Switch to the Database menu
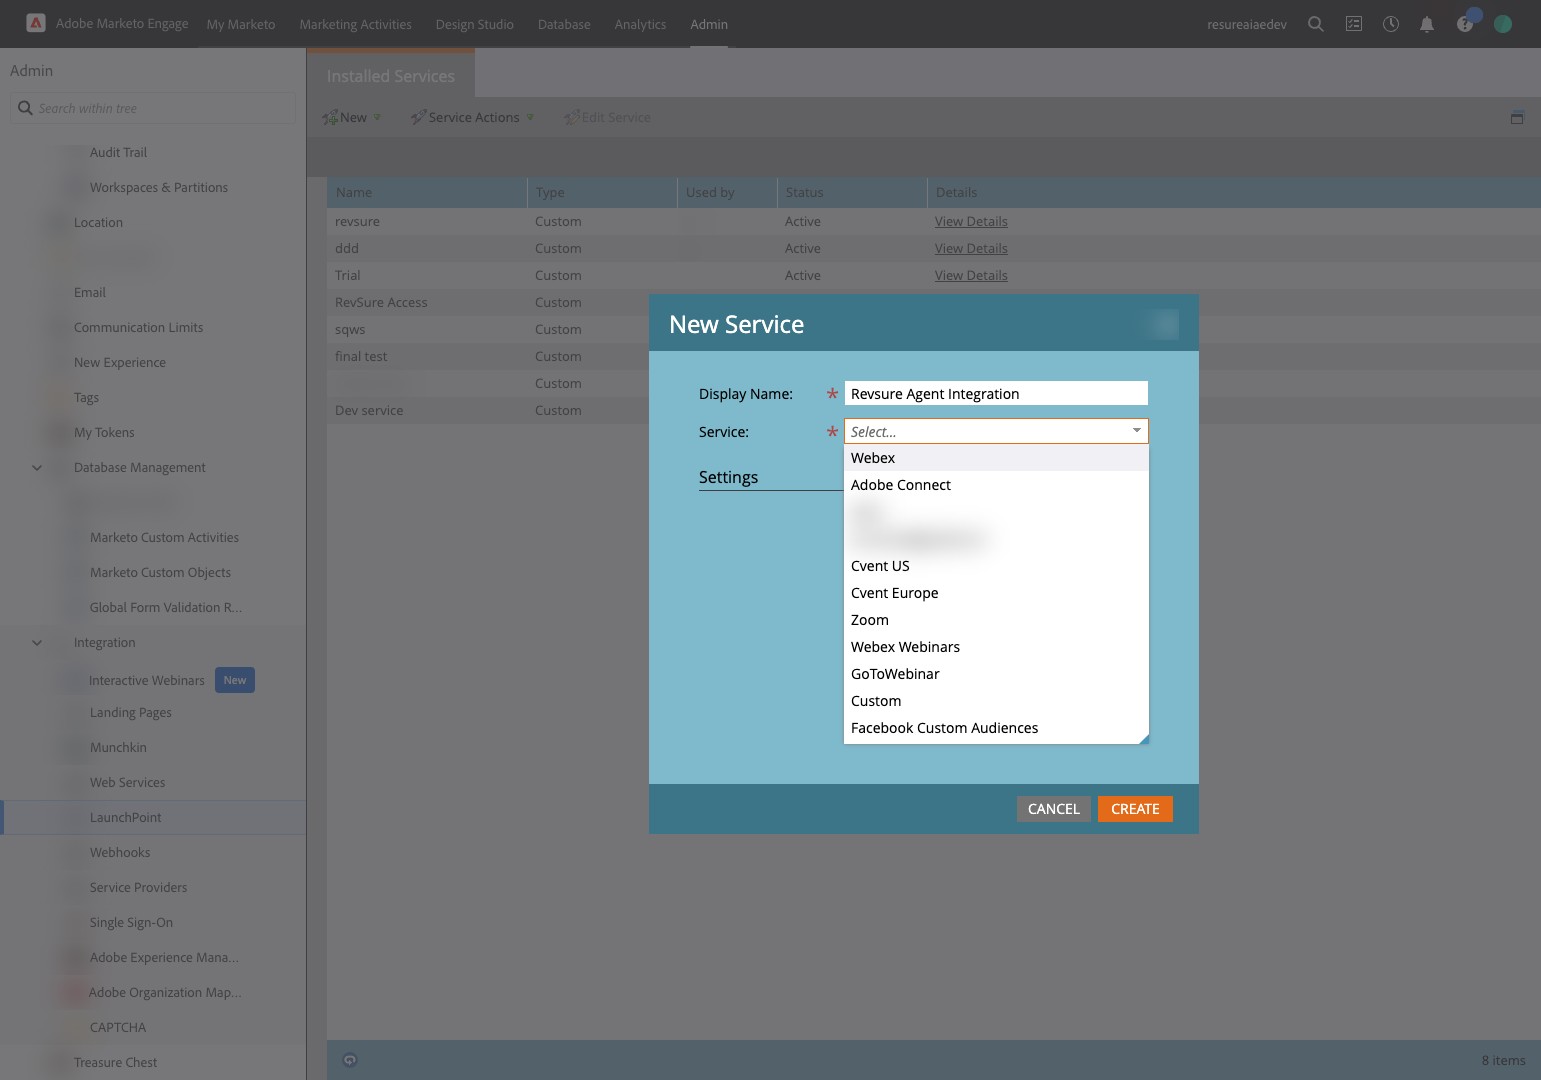The image size is (1541, 1080). pyautogui.click(x=564, y=24)
